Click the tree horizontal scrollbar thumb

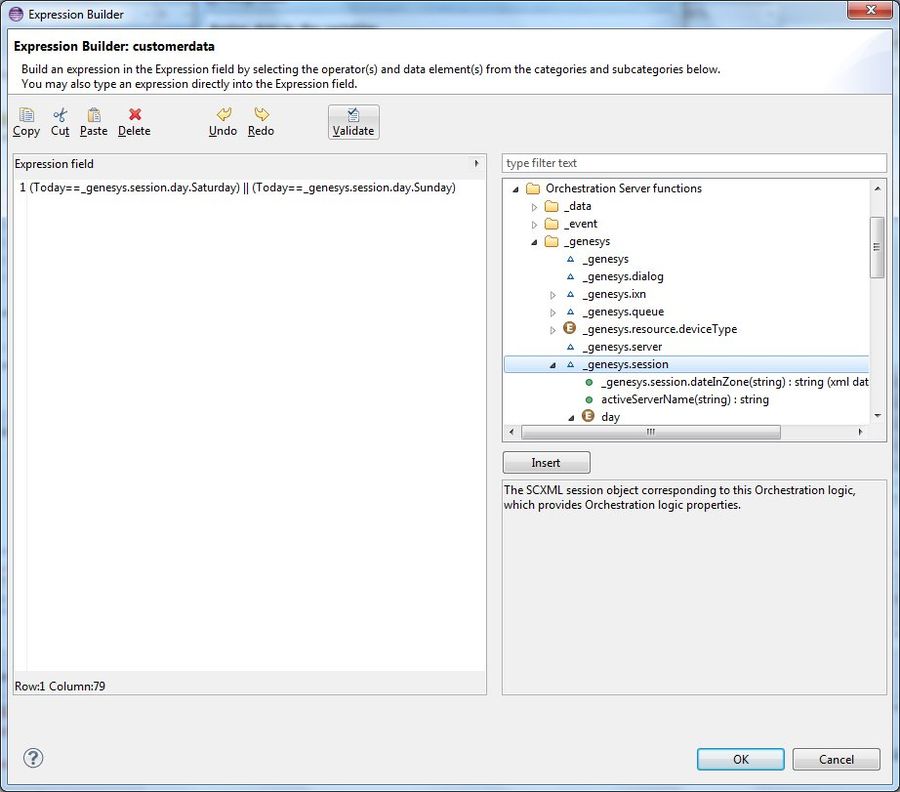[651, 432]
